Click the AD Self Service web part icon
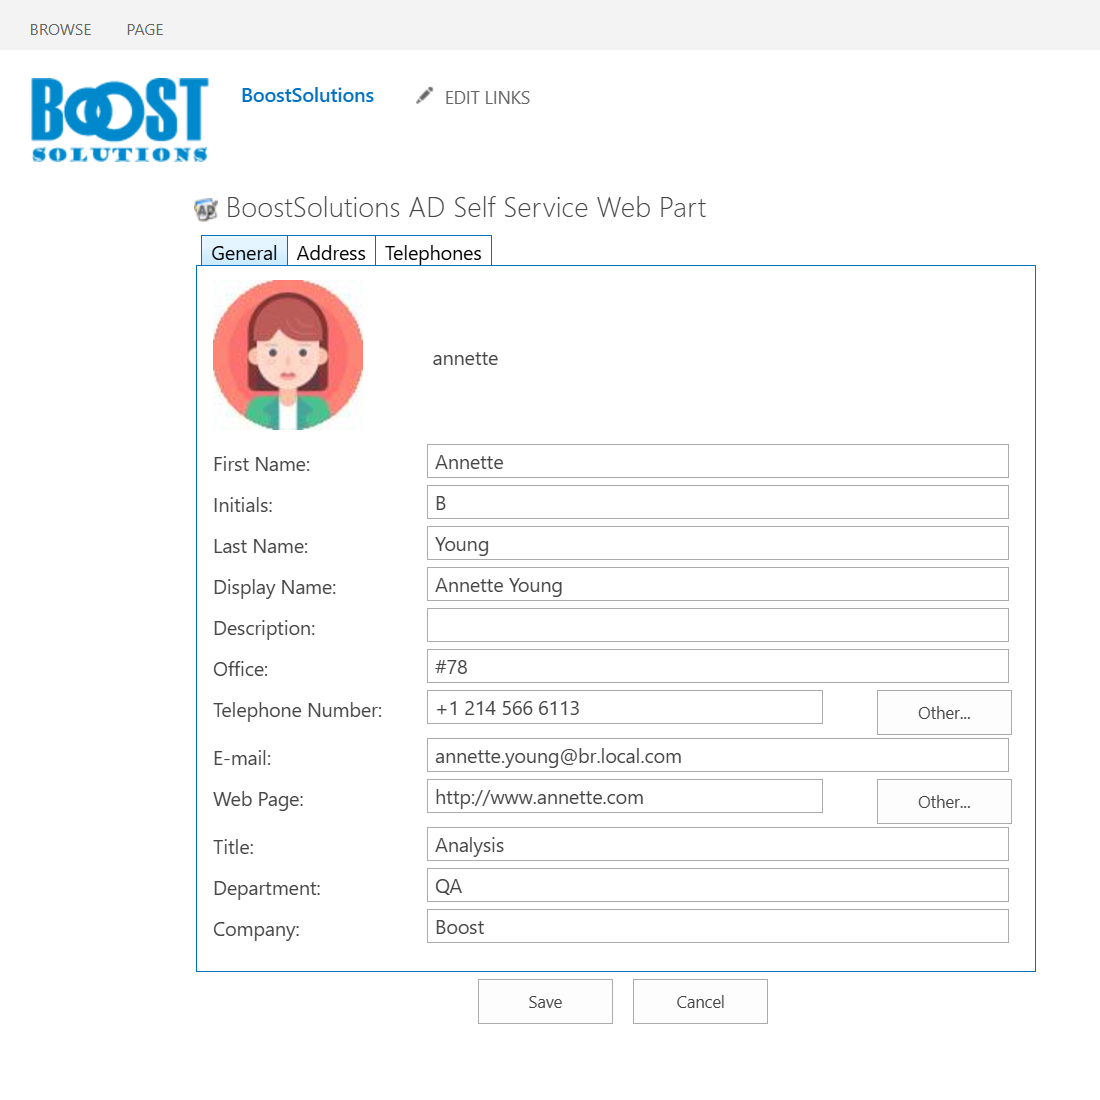 tap(206, 209)
